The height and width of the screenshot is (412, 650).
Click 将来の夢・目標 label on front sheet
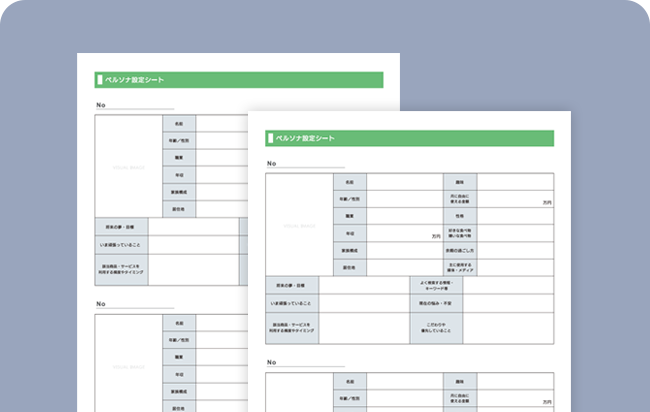(x=292, y=285)
